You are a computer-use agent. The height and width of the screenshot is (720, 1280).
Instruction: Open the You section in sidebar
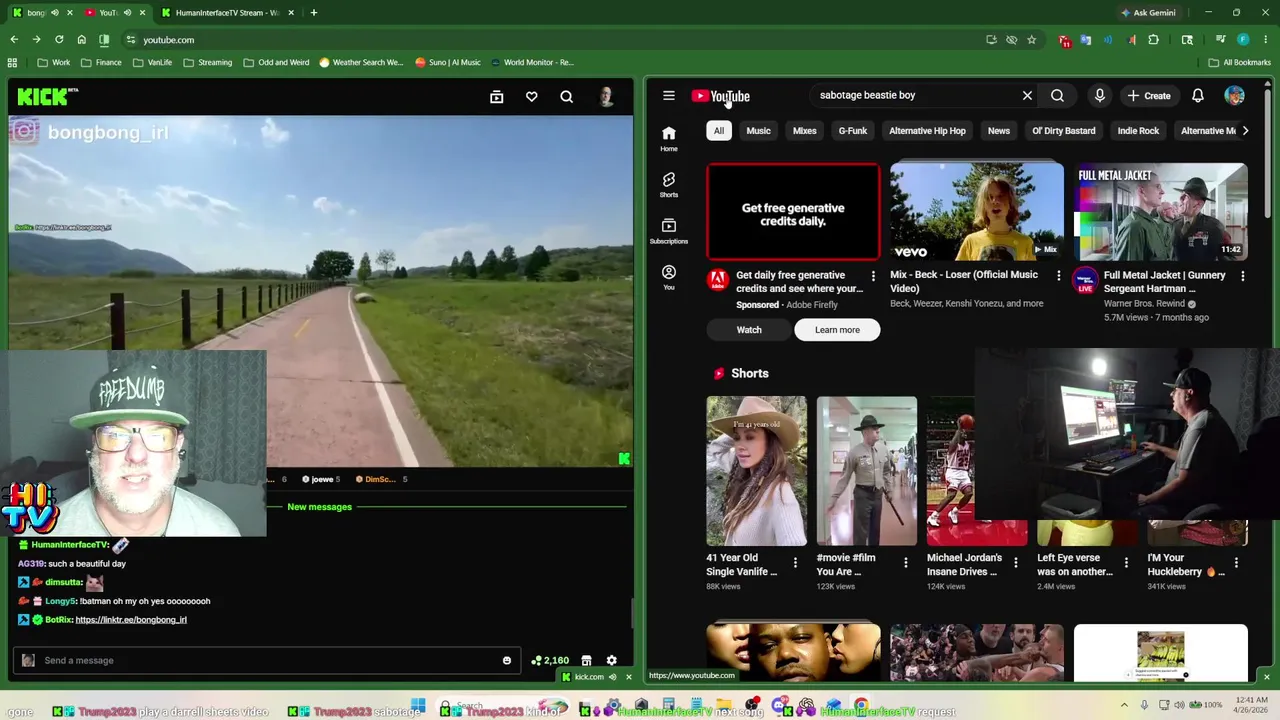click(669, 277)
